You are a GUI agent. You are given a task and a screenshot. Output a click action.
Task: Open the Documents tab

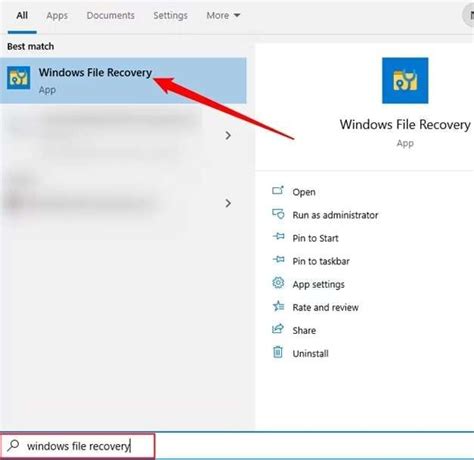(110, 16)
